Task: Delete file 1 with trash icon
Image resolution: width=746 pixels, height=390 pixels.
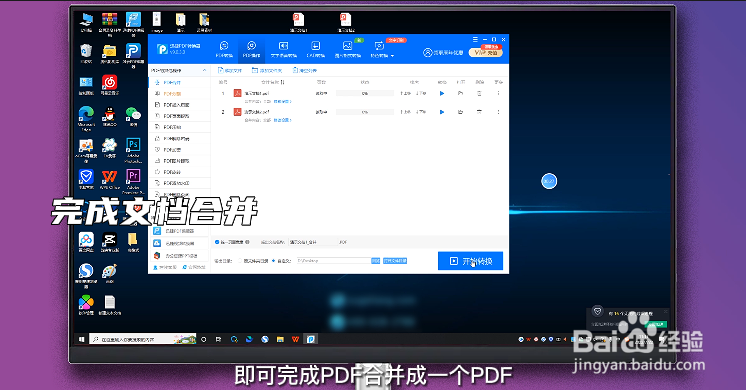Action: point(479,93)
